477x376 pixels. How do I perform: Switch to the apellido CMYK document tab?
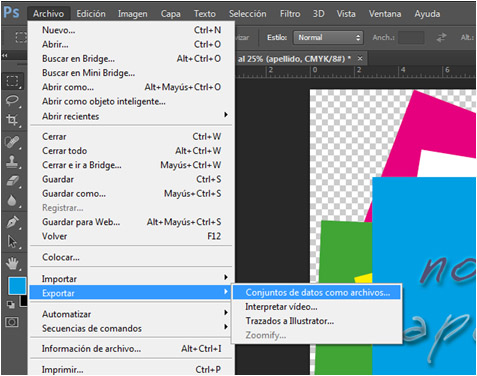pos(293,59)
